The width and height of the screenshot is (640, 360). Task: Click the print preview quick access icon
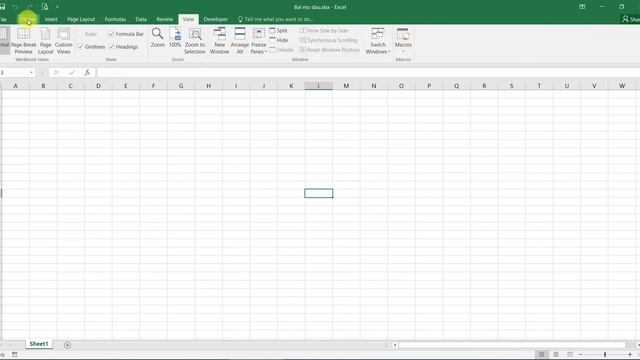tap(45, 7)
